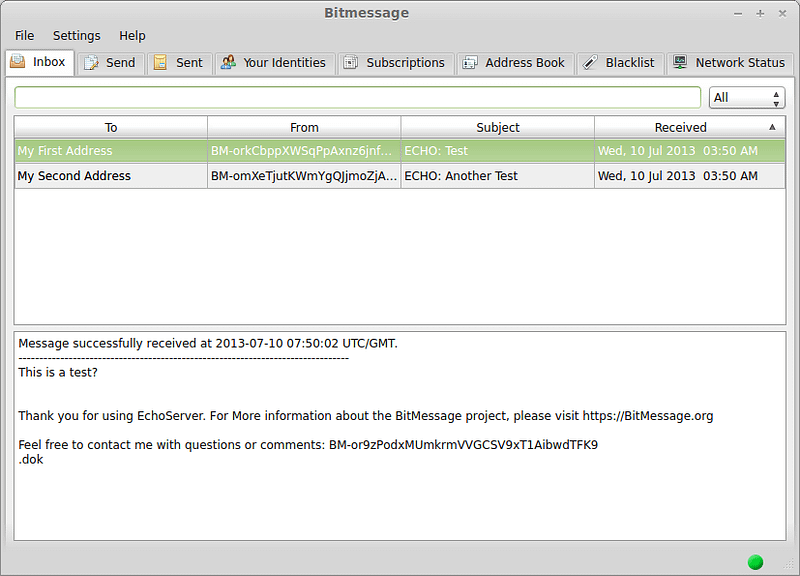Viewport: 800px width, 576px height.
Task: Click sender 'BM-orkCbppXWSqPpAxnz6jnf...'
Action: 304,151
